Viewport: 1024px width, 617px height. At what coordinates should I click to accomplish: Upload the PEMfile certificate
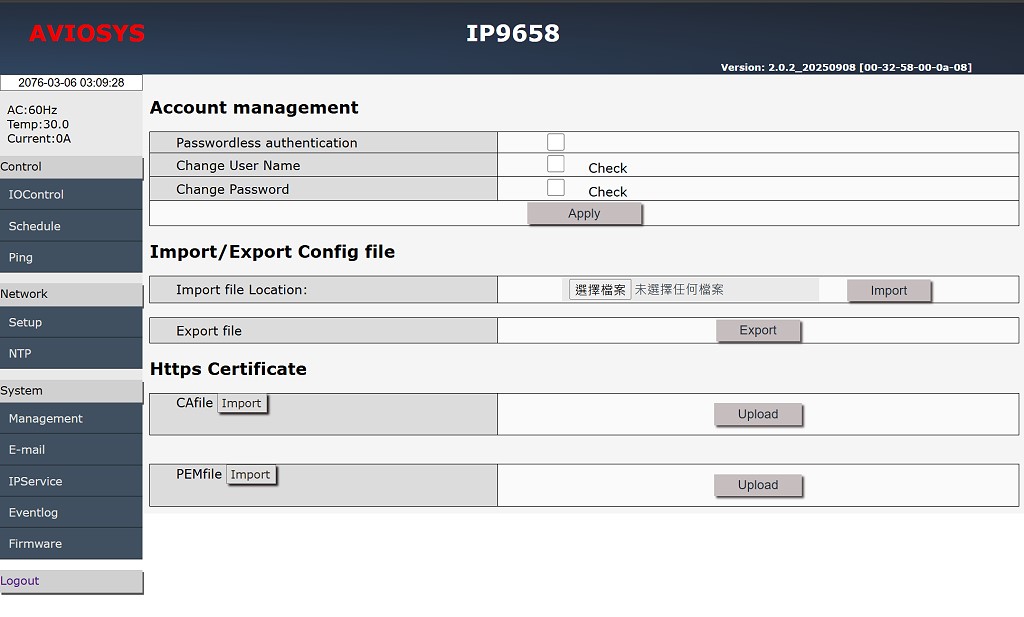click(x=757, y=485)
